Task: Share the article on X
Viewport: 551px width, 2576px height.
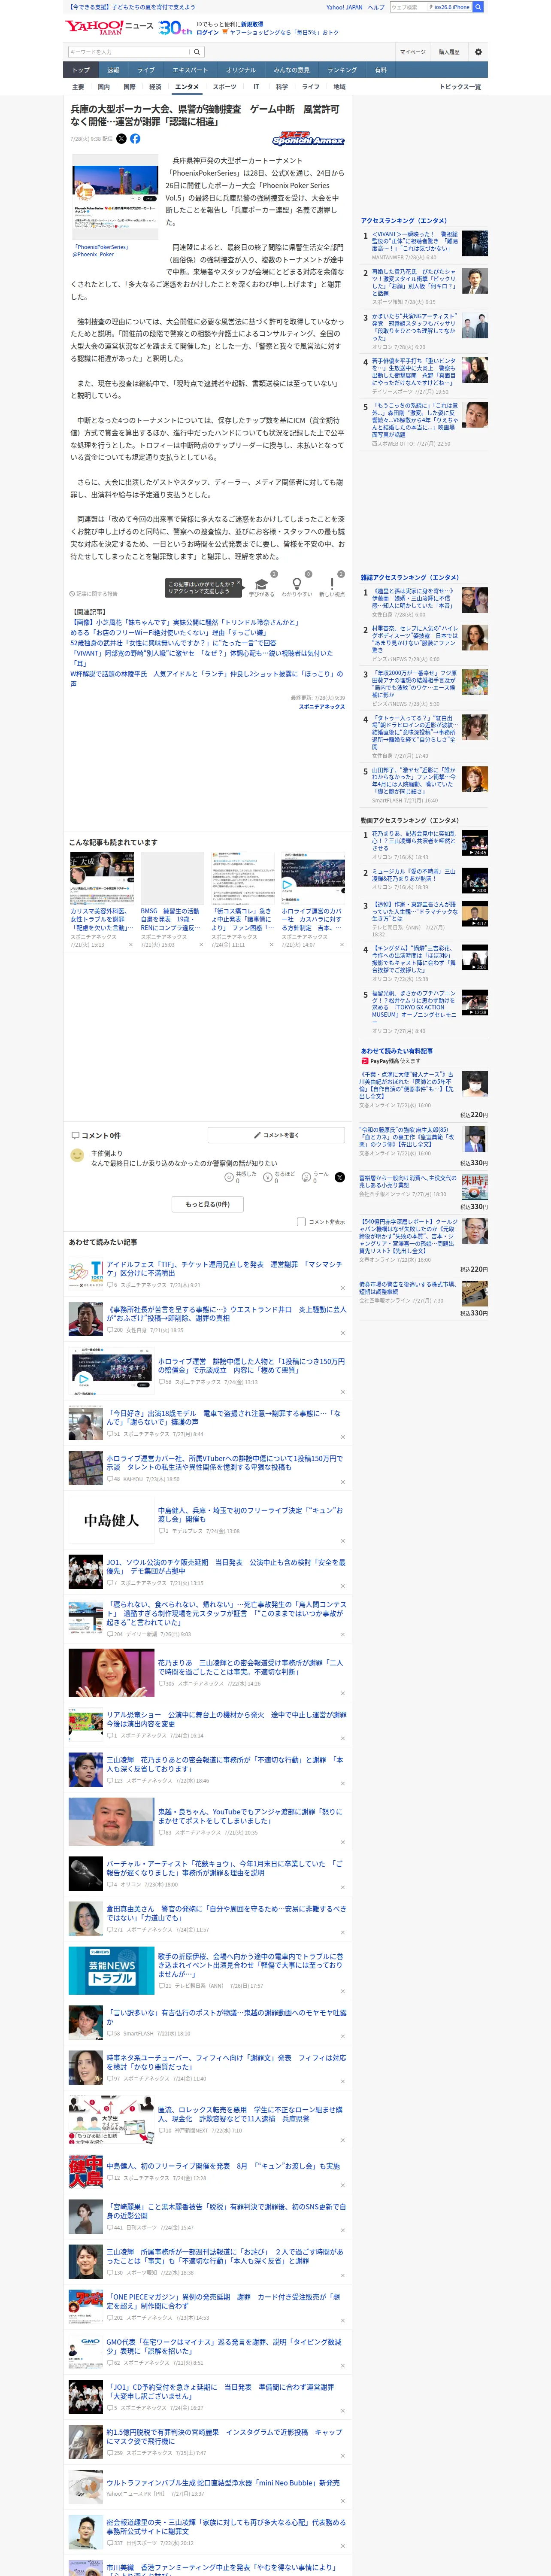Action: (122, 139)
